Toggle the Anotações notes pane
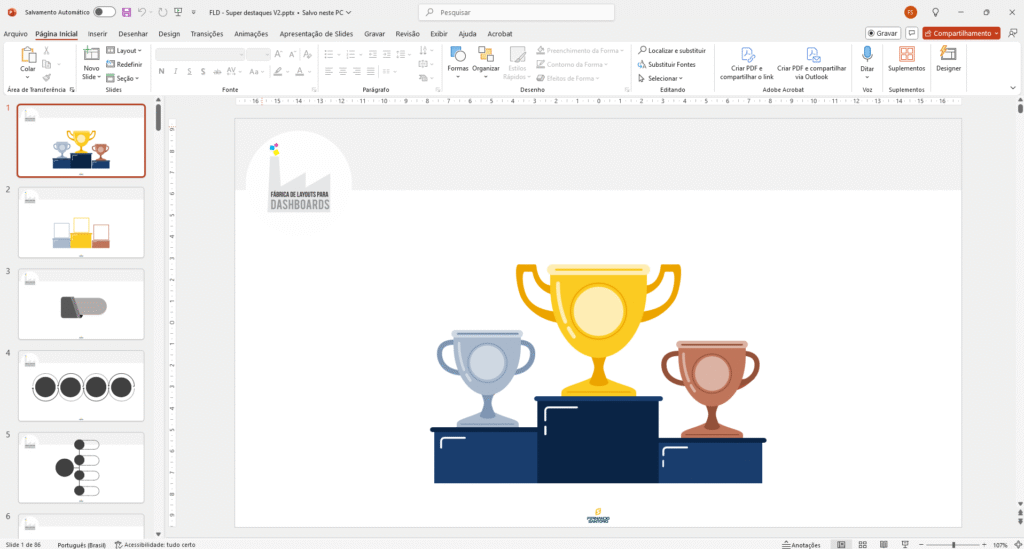The image size is (1024, 549). coord(801,545)
